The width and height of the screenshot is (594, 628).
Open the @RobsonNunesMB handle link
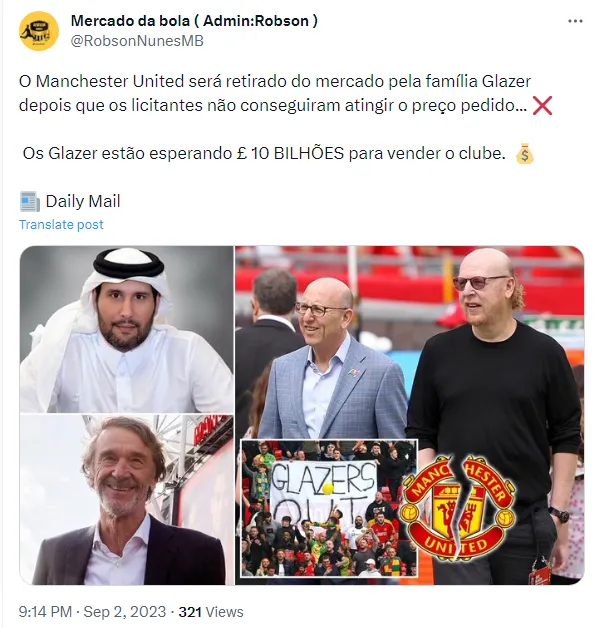pos(137,41)
